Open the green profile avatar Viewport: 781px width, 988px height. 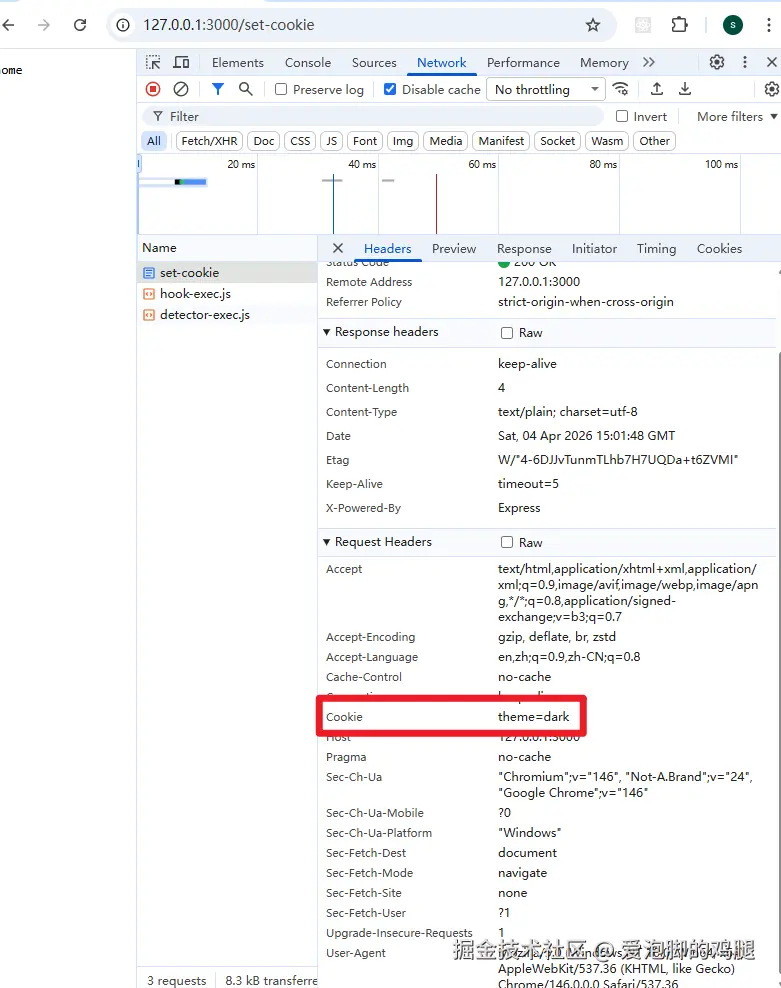coord(732,25)
